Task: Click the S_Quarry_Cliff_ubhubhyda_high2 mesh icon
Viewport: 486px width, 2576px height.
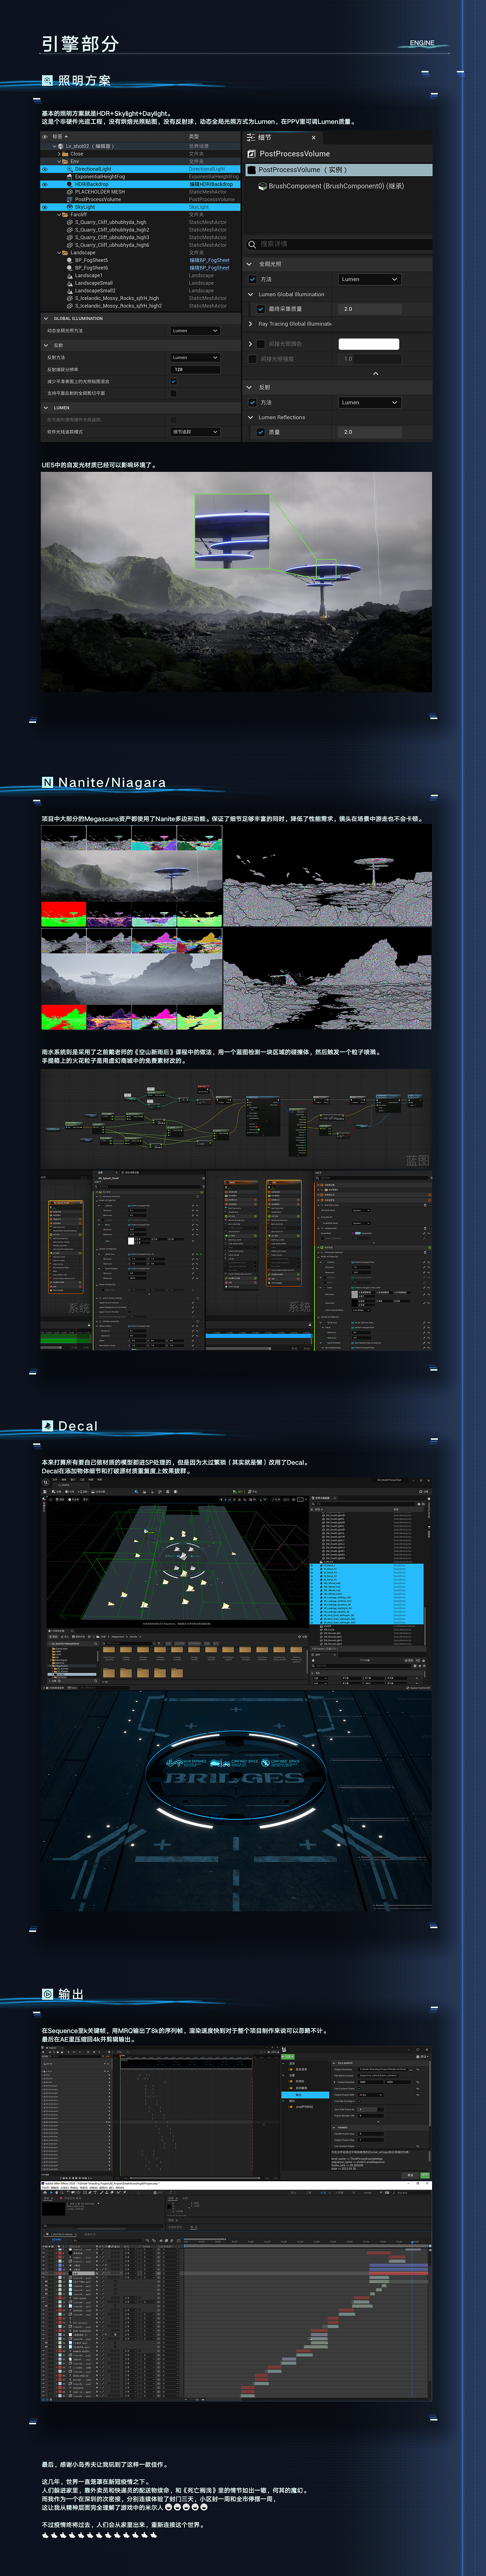Action: tap(70, 230)
